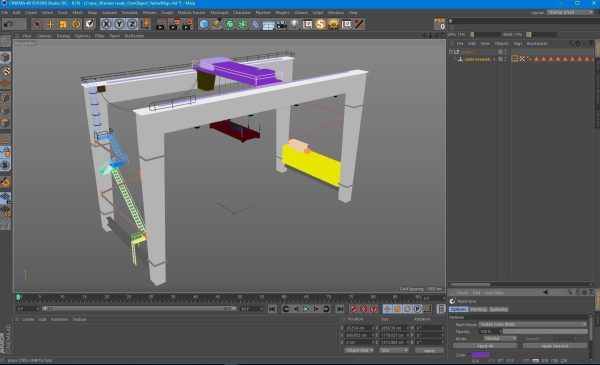
Task: Click the green Array modeling icon
Action: pos(243,24)
